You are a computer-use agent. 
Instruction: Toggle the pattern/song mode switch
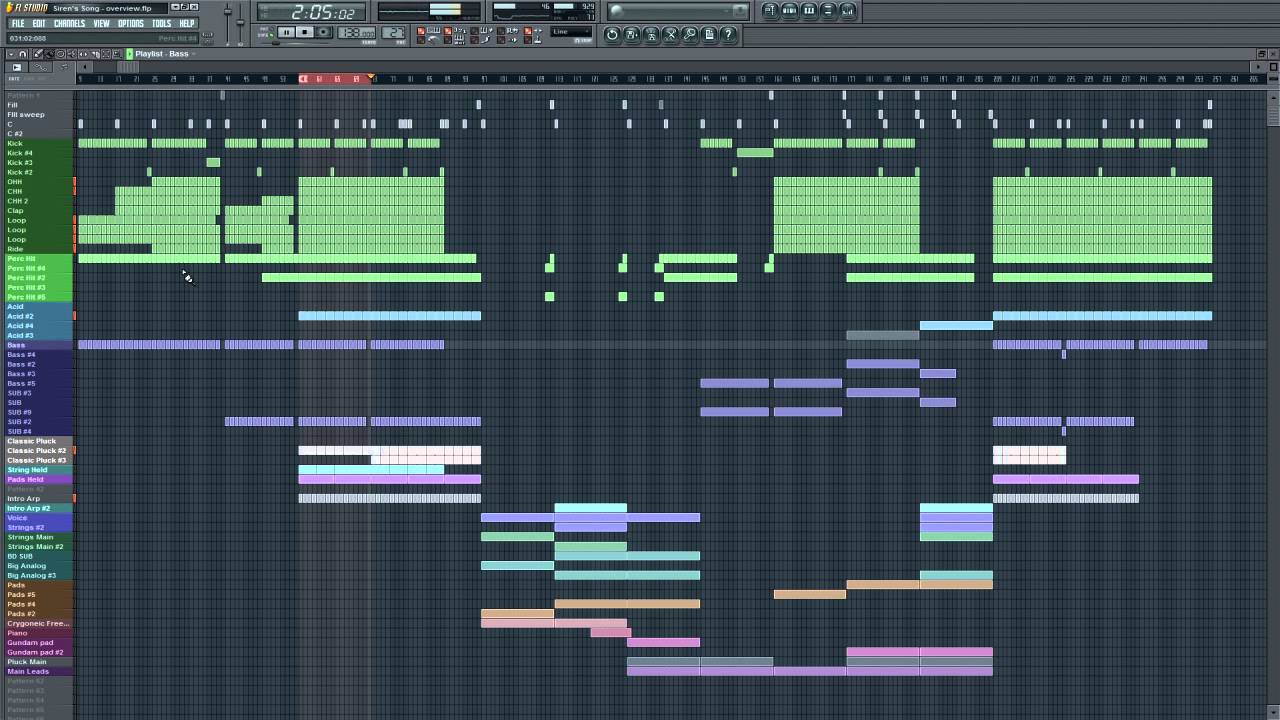(x=267, y=31)
